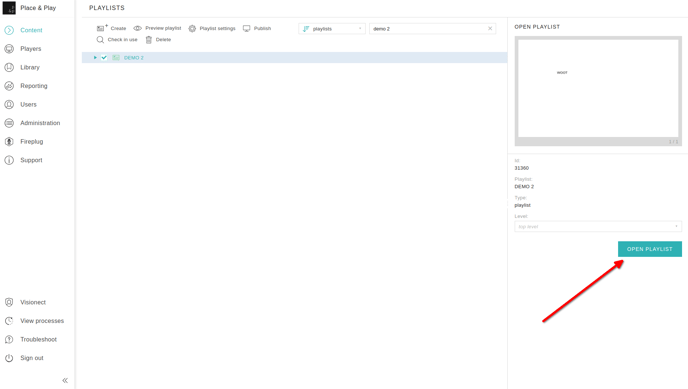Viewport: 688px width, 389px height.
Task: Clear the demo 2 search field
Action: point(490,29)
